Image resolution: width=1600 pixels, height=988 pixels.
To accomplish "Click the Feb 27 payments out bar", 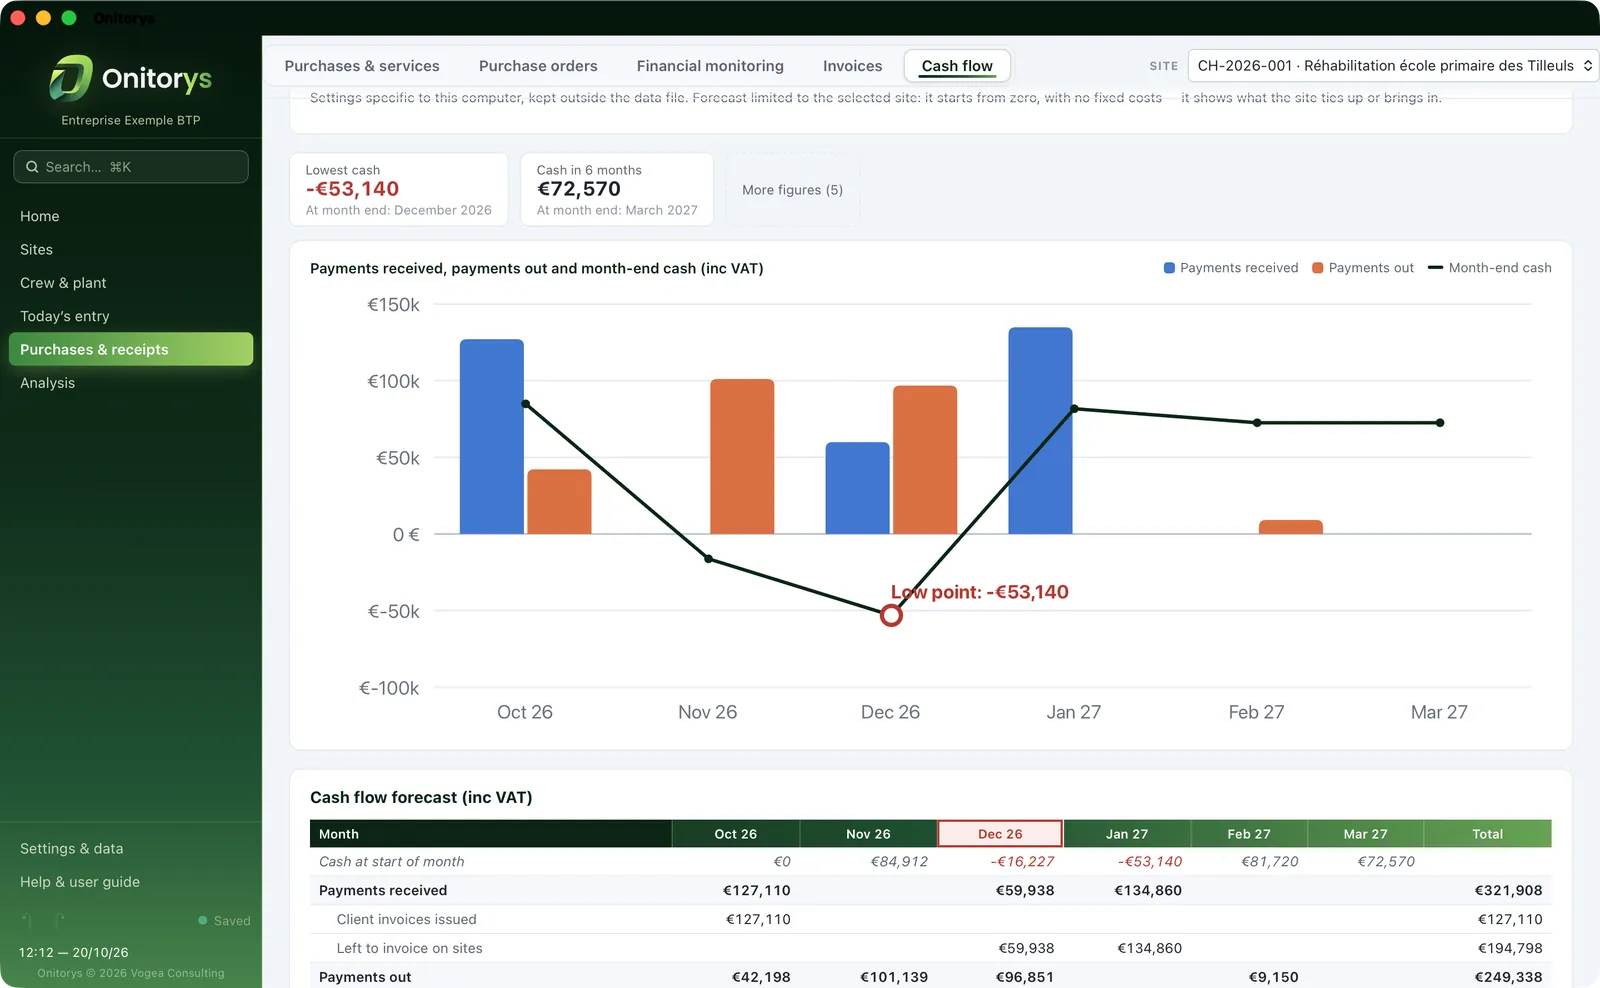I will pyautogui.click(x=1290, y=527).
